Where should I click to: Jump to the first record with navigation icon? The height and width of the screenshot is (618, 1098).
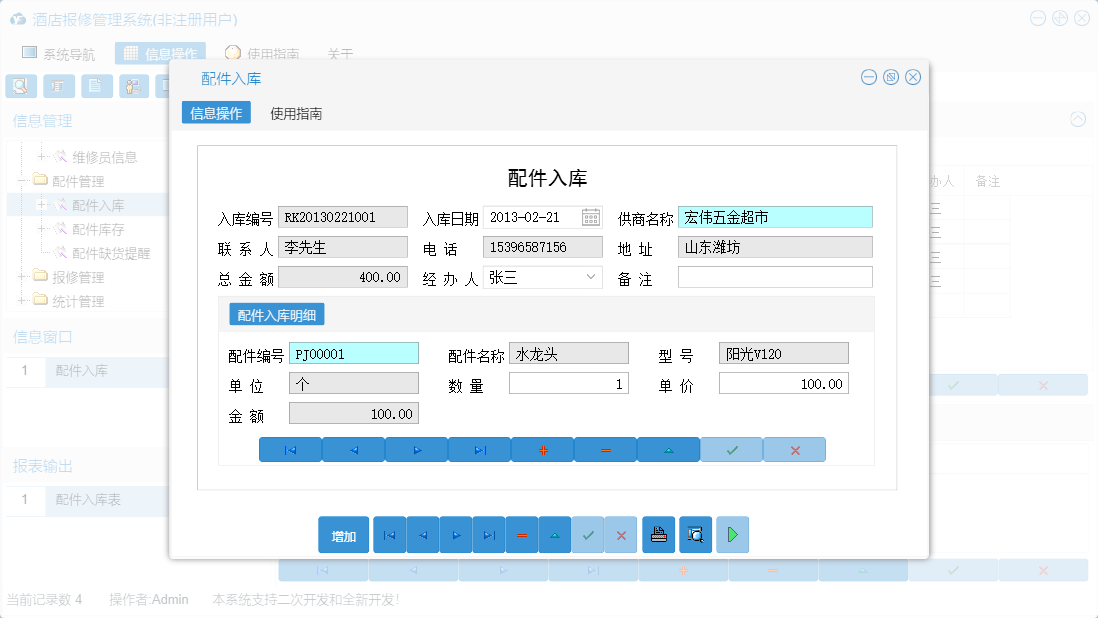click(x=389, y=534)
